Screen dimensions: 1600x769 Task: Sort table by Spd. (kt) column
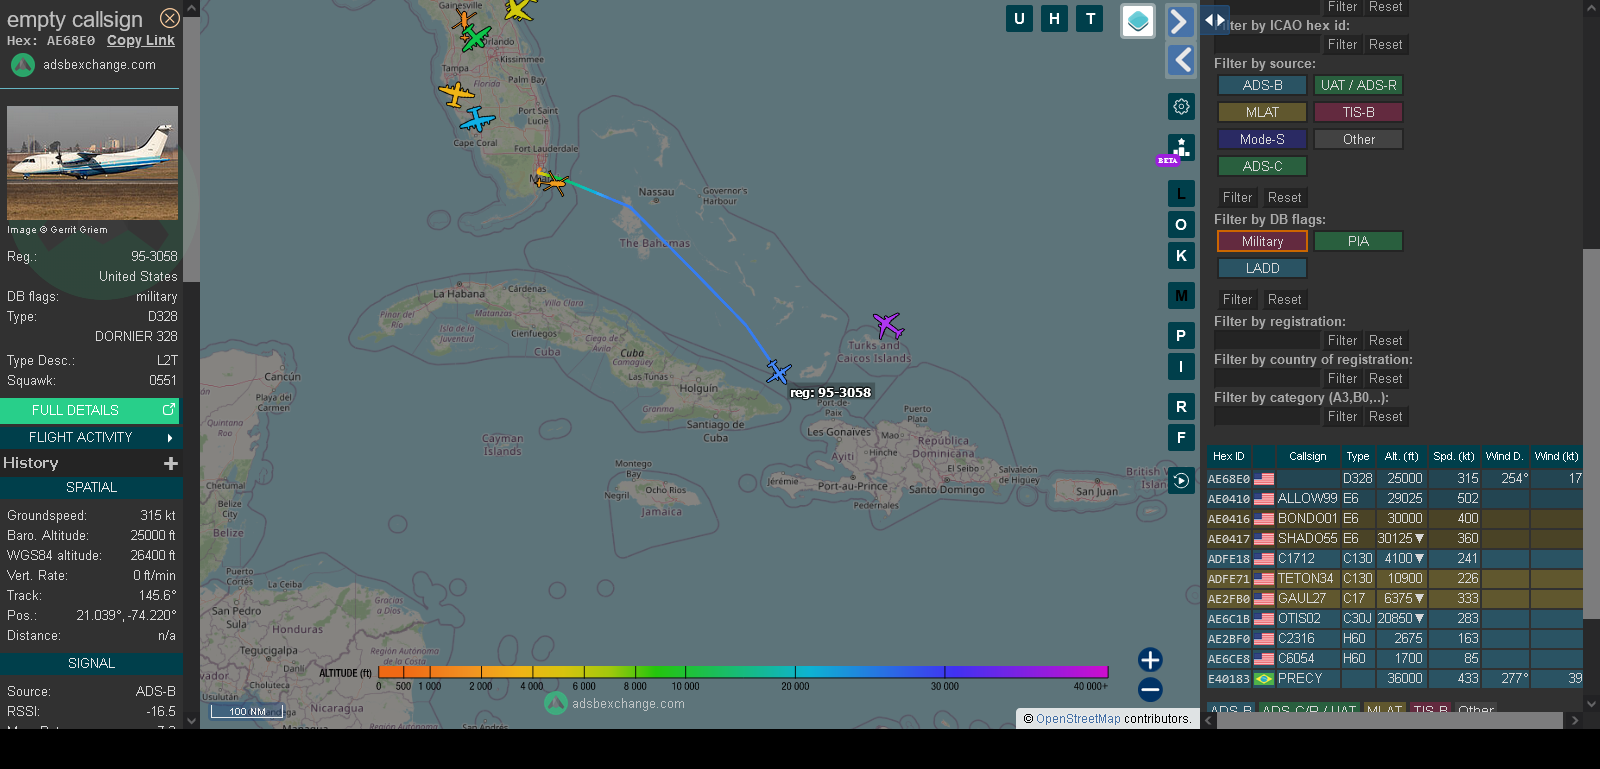click(1453, 457)
